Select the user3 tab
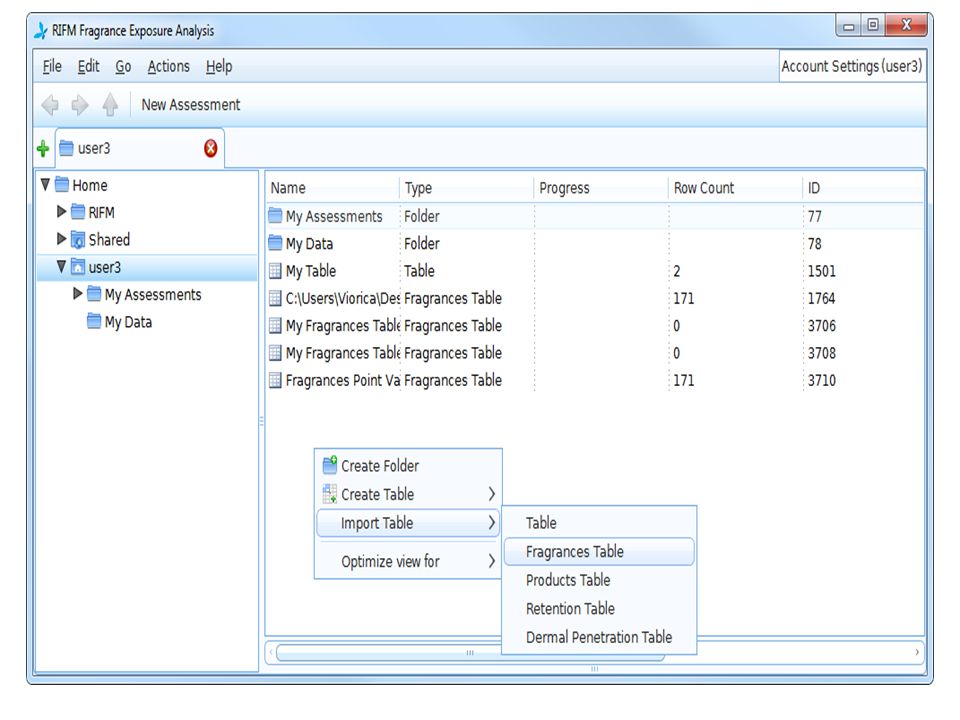The width and height of the screenshot is (960, 720). tap(140, 148)
